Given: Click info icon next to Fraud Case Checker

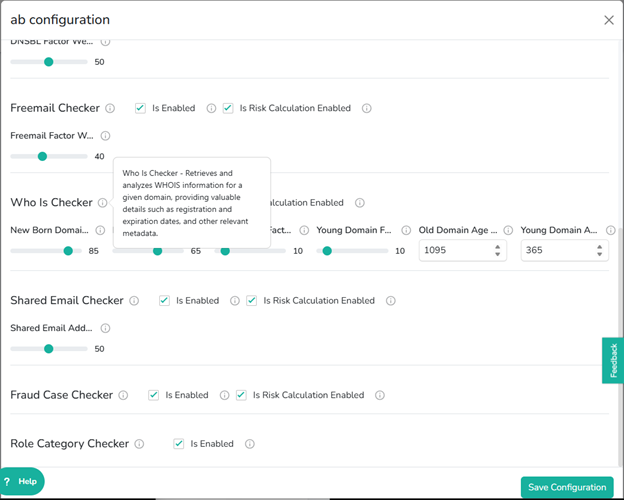Looking at the screenshot, I should pos(123,395).
